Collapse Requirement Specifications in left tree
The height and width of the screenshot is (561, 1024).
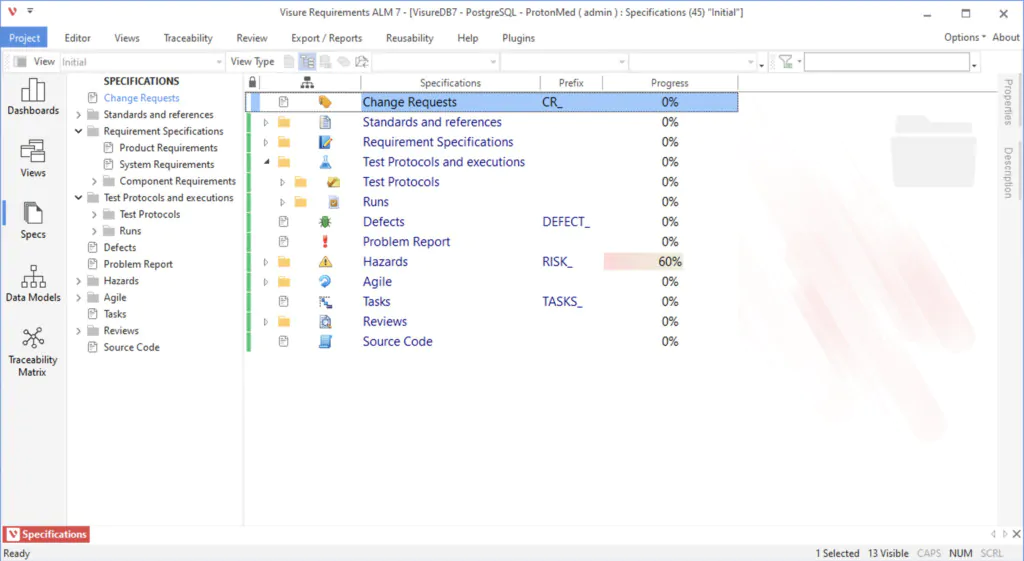(78, 131)
